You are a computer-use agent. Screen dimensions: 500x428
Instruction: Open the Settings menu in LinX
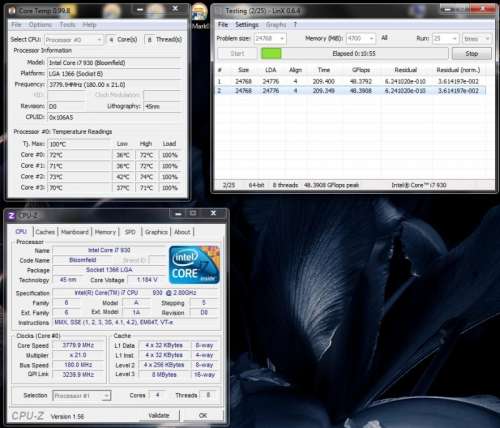(247, 25)
